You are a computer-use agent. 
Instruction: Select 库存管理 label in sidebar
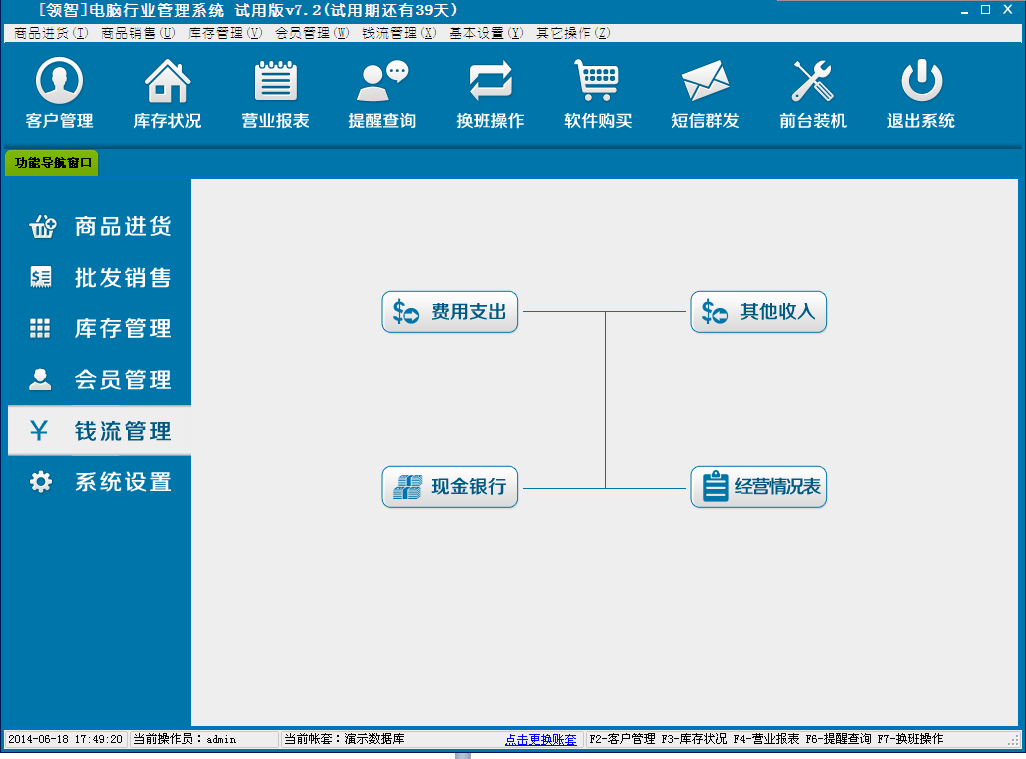pos(123,328)
